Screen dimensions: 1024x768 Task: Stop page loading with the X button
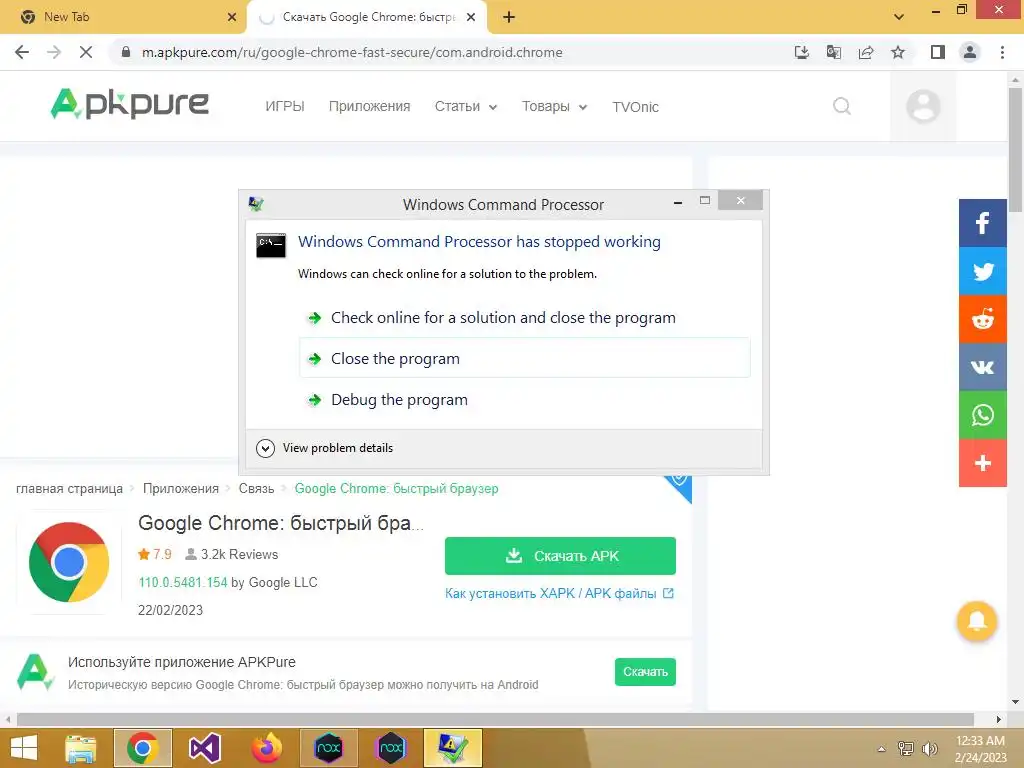coord(86,52)
